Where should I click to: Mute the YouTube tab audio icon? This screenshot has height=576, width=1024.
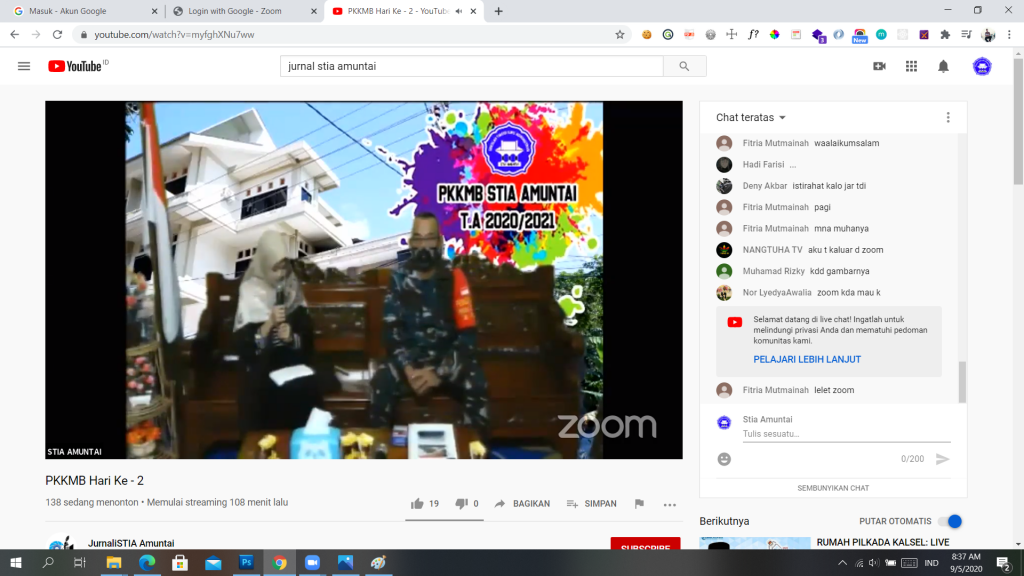(x=459, y=11)
